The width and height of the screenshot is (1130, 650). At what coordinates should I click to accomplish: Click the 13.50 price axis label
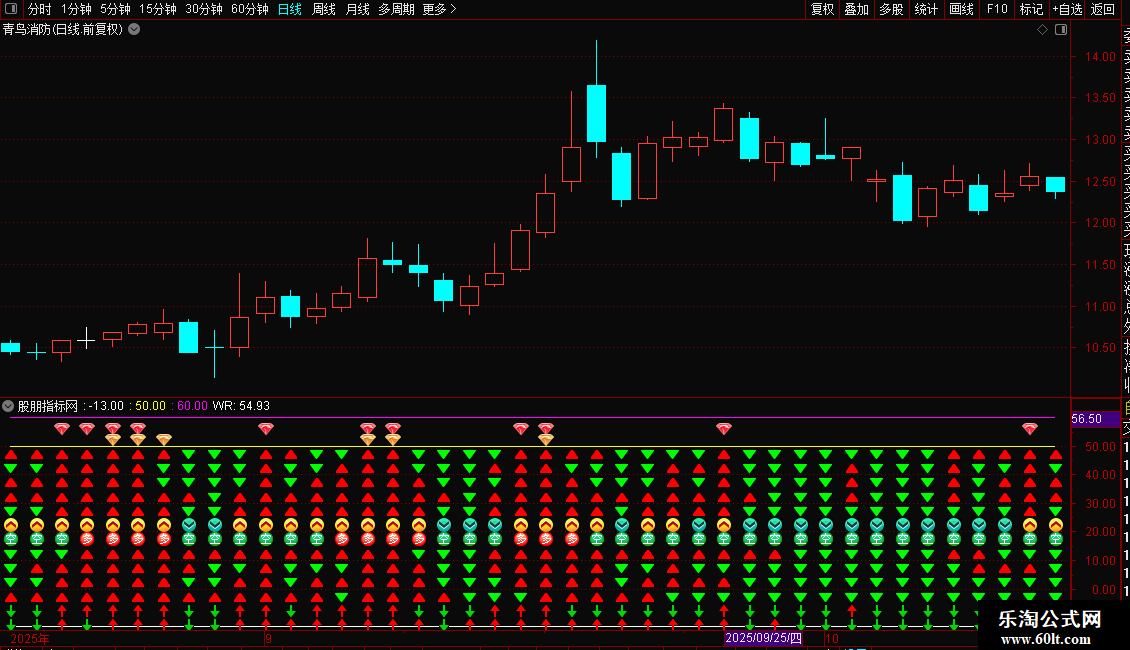tap(1100, 98)
